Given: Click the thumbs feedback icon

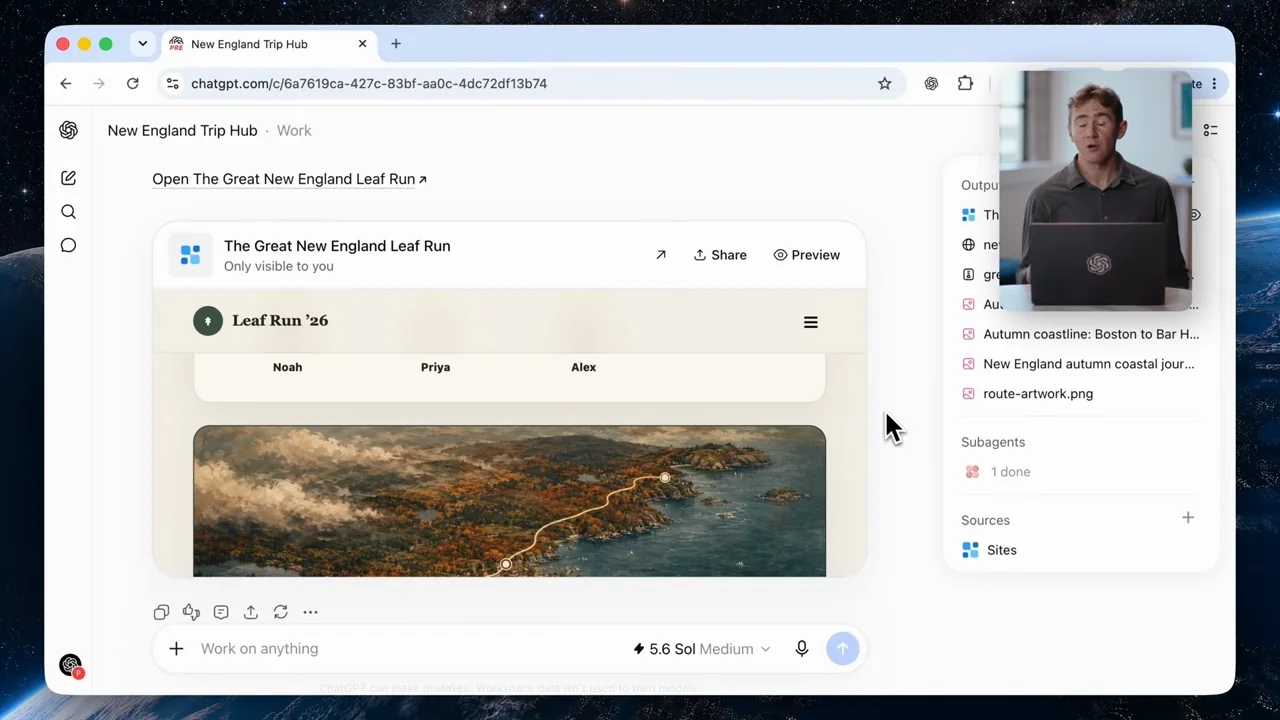Looking at the screenshot, I should 191,612.
